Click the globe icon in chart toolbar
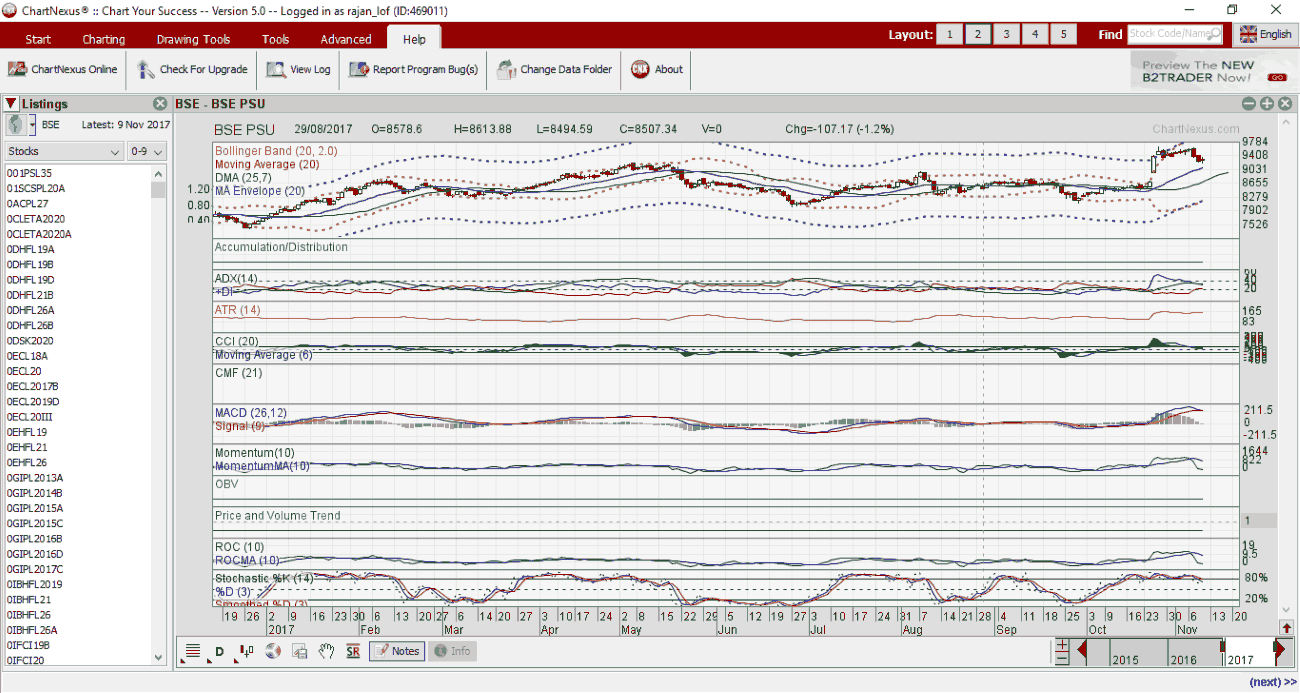Screen dimensions: 1300x693 click(x=273, y=651)
